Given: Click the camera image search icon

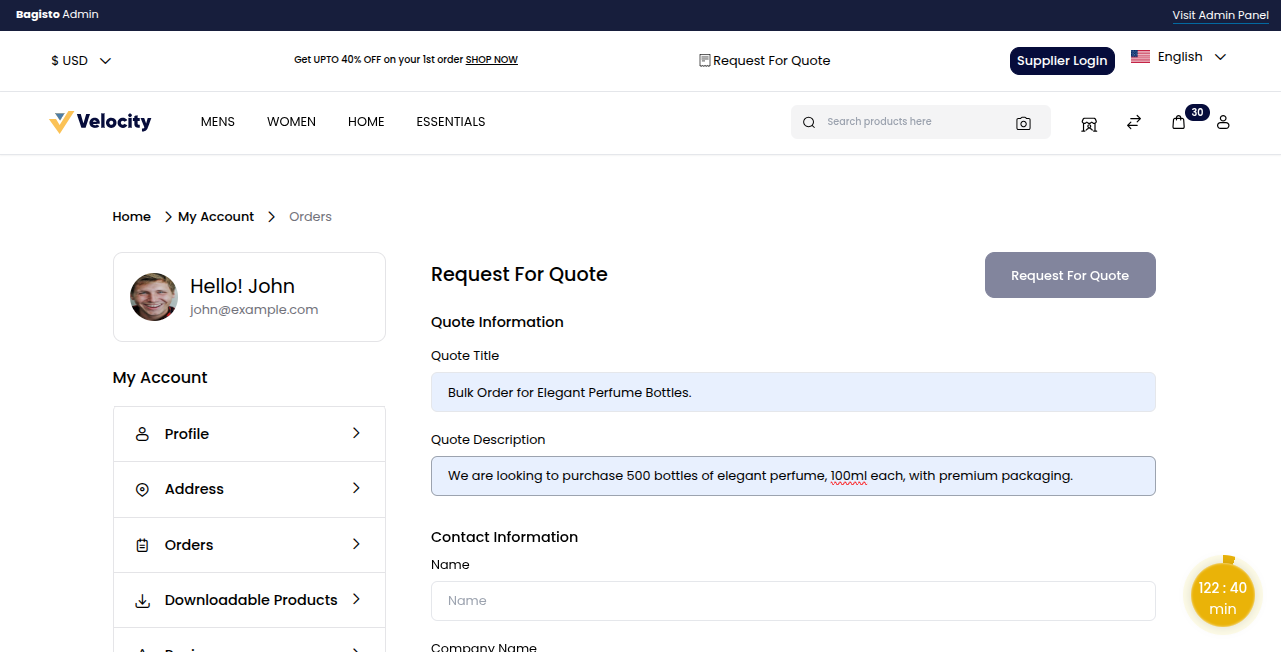Looking at the screenshot, I should click(1023, 123).
